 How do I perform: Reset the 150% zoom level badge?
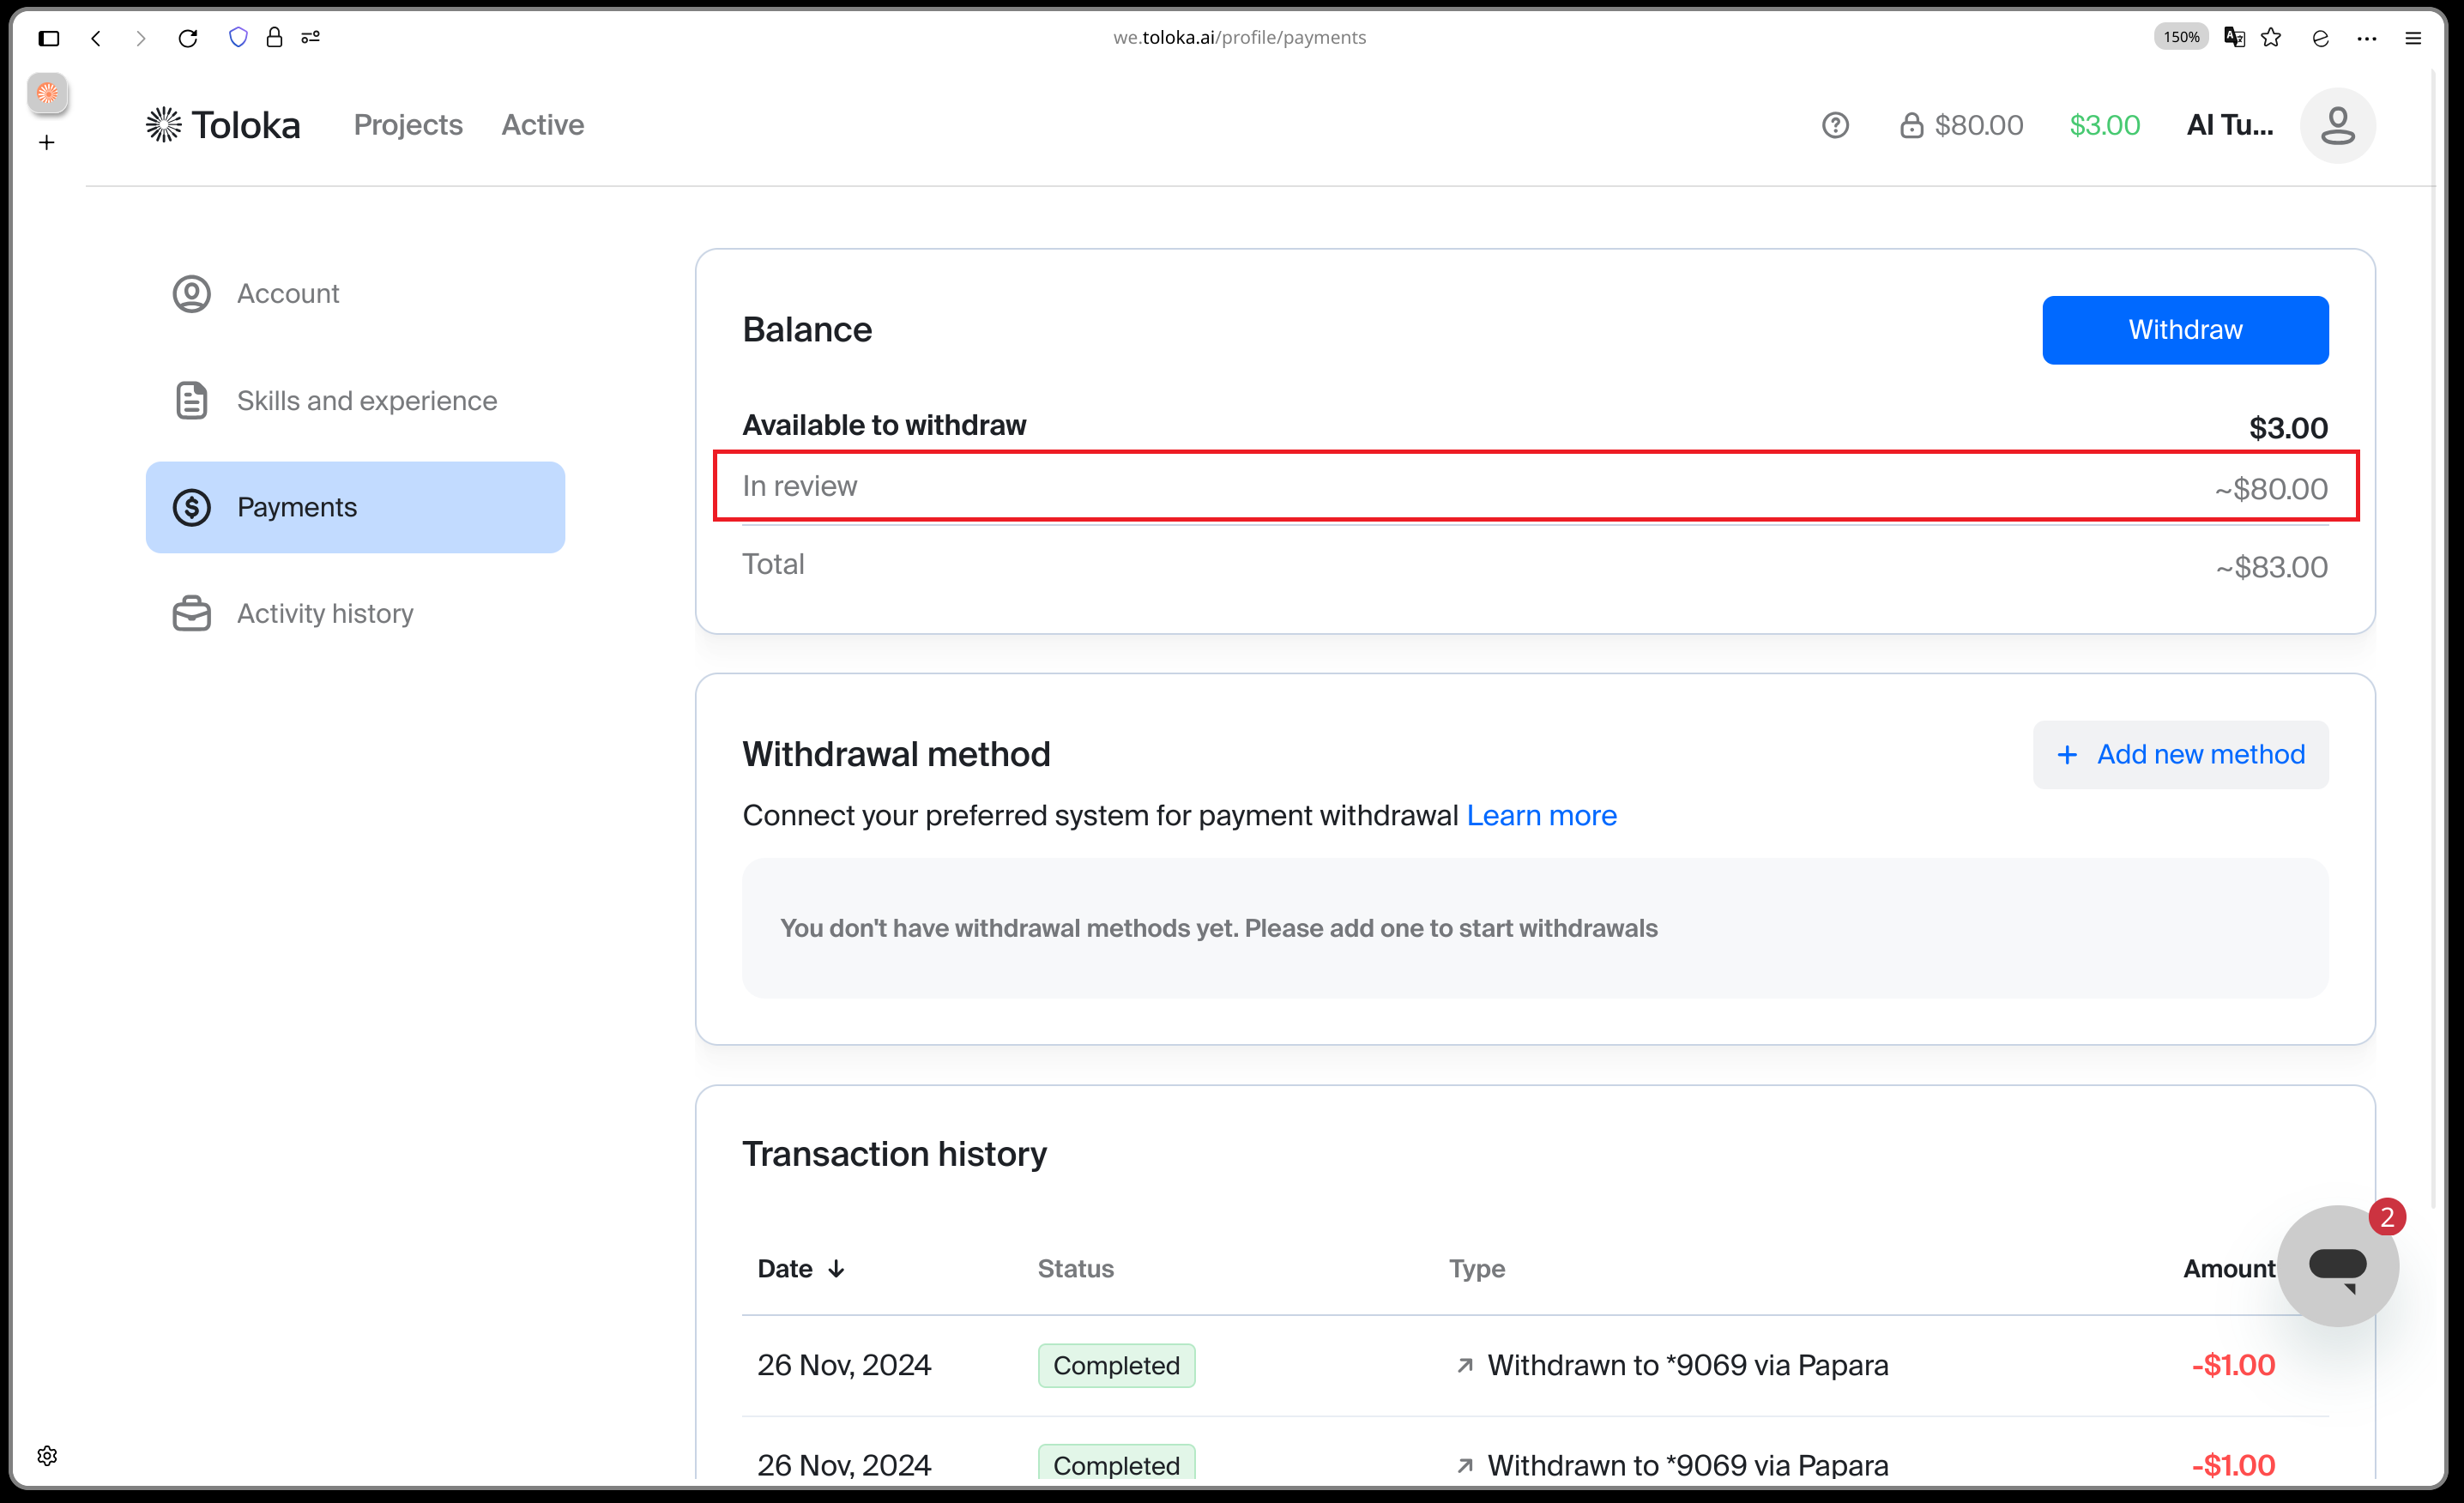(2181, 37)
